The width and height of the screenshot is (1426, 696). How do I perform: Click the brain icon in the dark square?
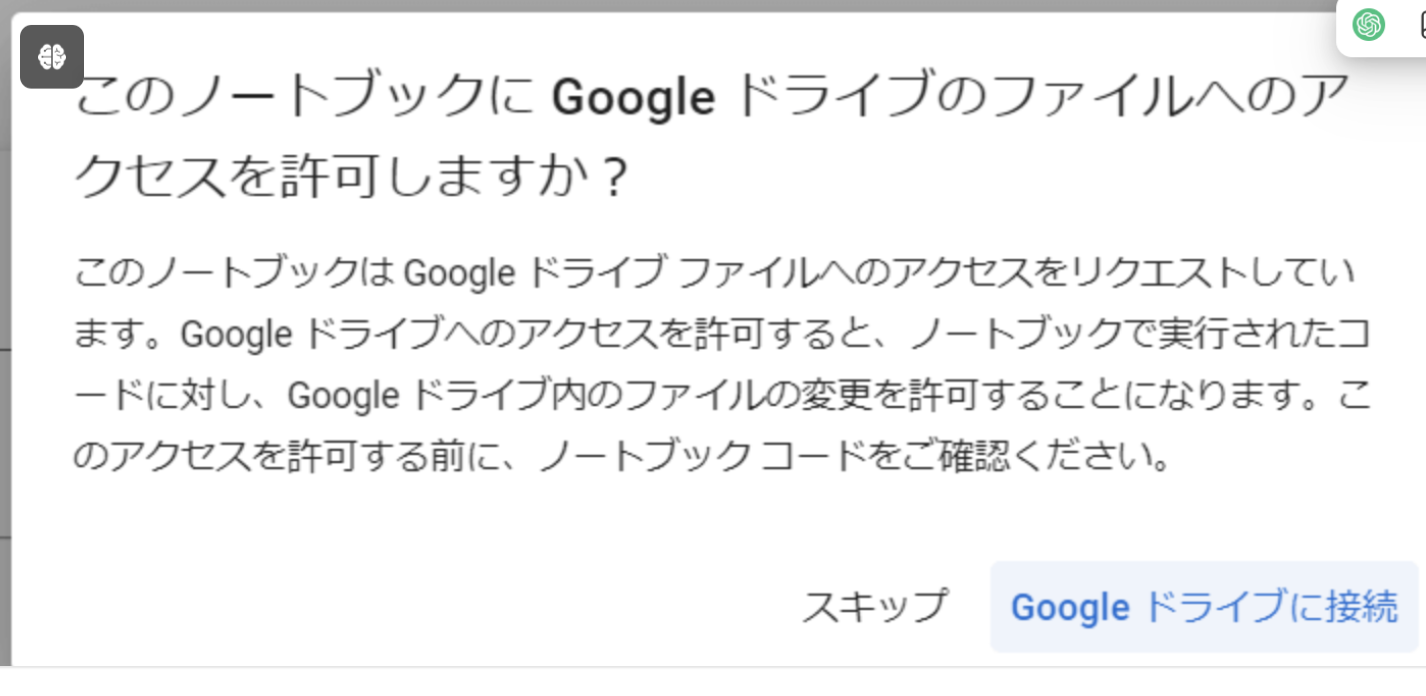tap(52, 57)
